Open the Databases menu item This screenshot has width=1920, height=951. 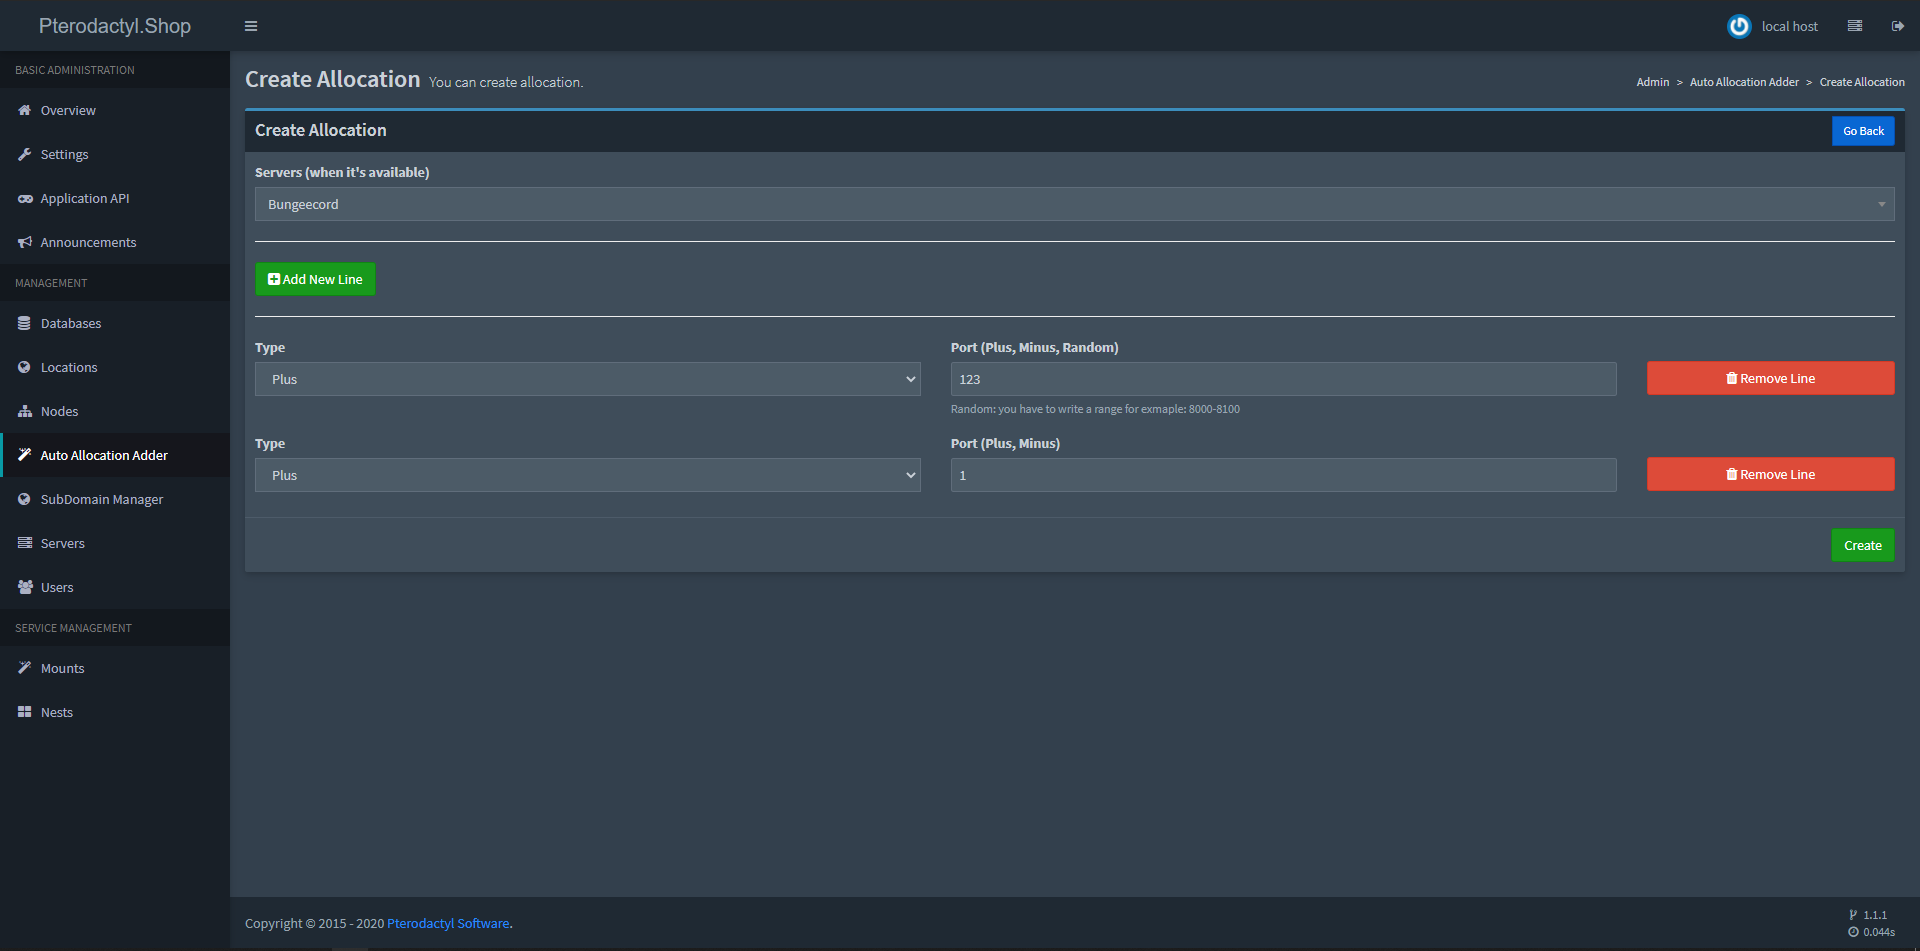[70, 324]
